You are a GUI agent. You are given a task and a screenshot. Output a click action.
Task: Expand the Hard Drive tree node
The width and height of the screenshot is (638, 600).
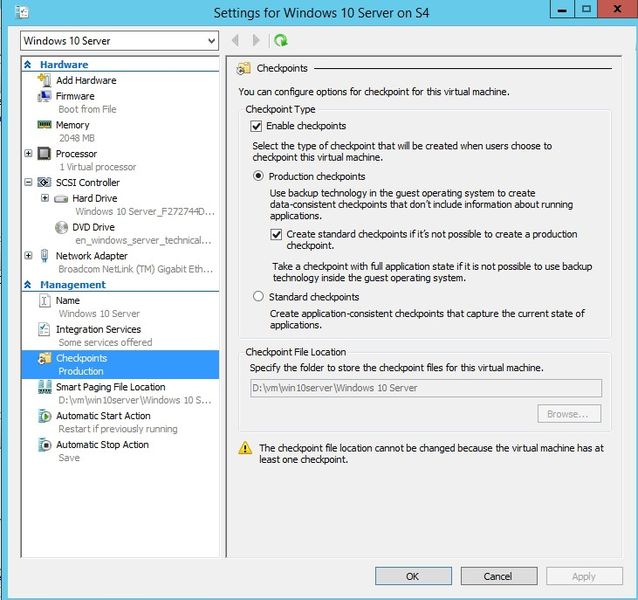tap(45, 198)
